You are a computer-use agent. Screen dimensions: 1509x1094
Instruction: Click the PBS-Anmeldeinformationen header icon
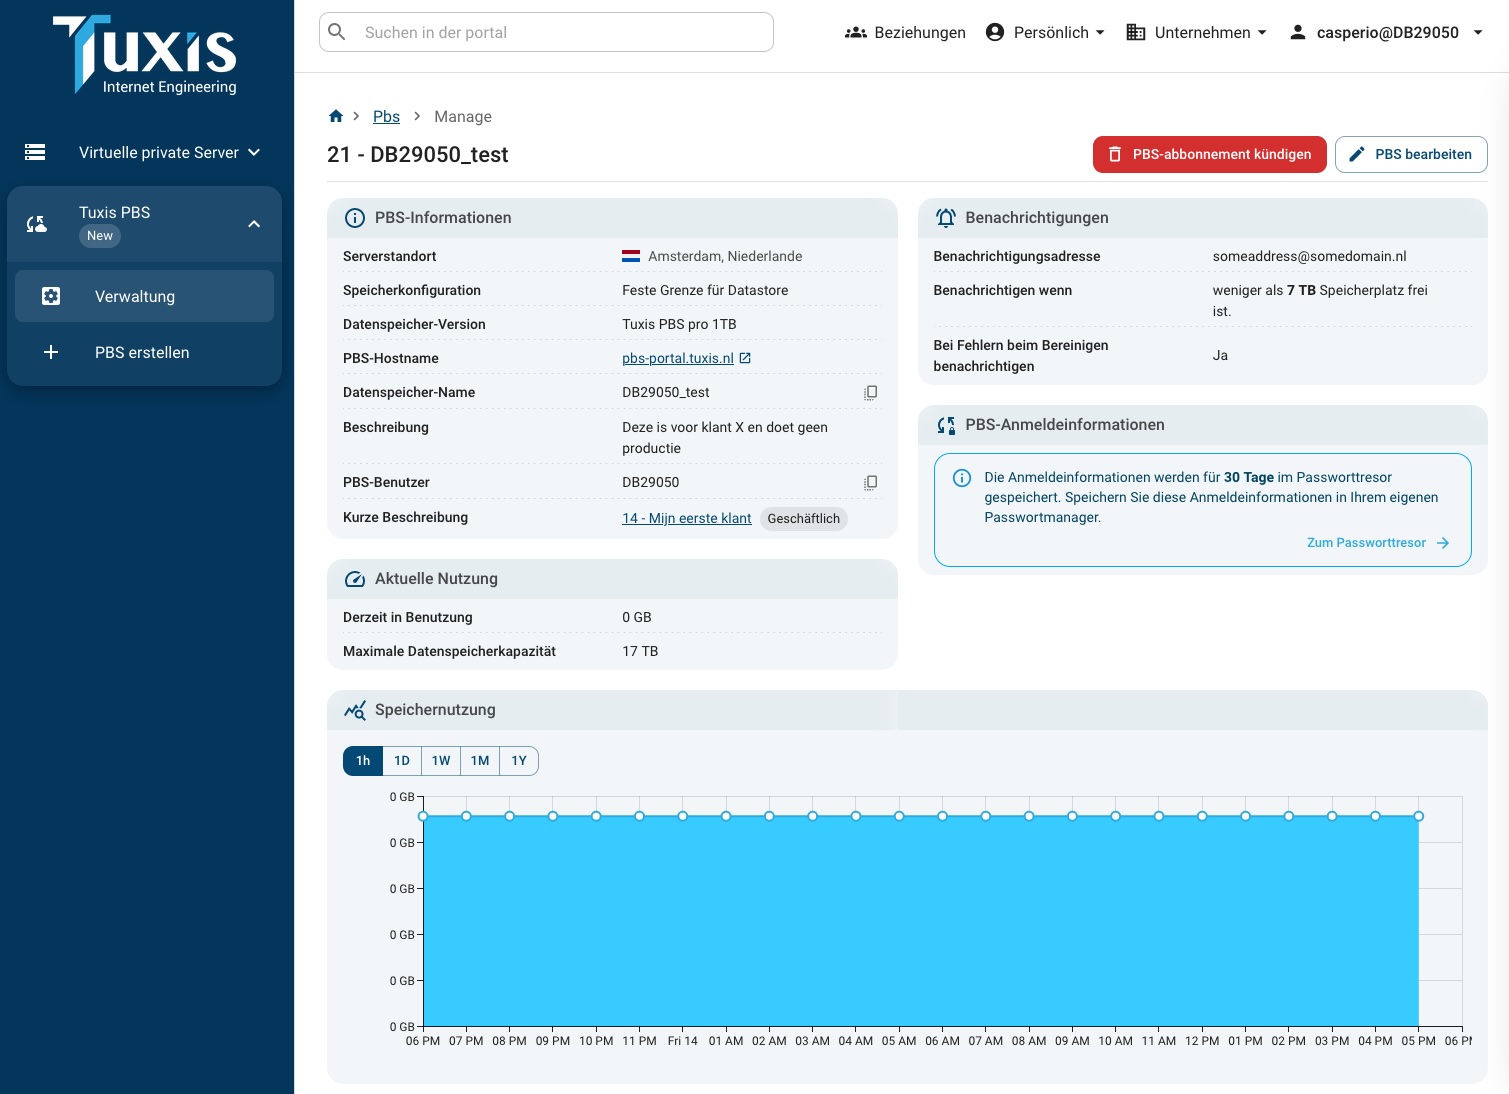(945, 425)
